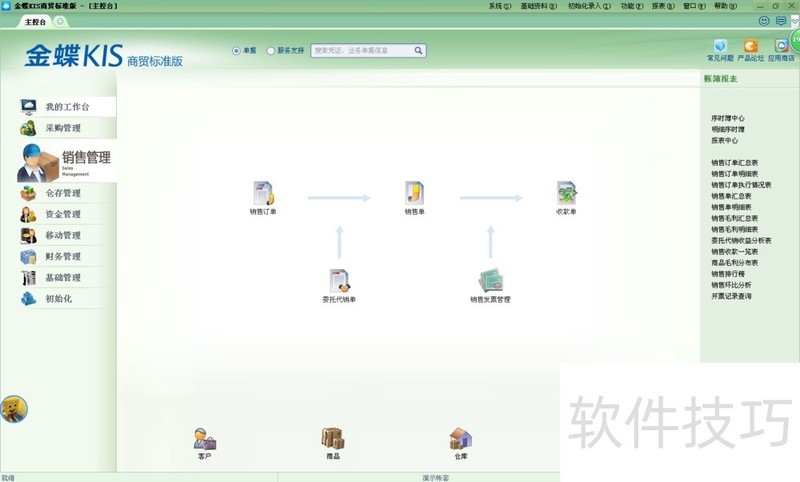Open the 委托代销单 icon

point(339,286)
